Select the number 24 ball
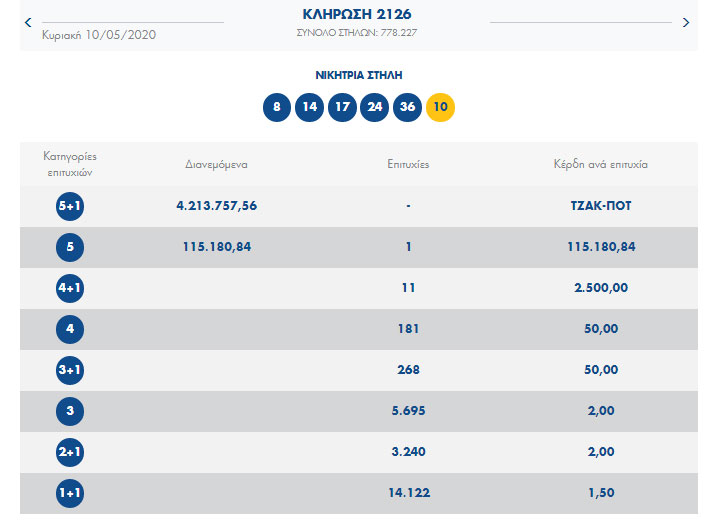The width and height of the screenshot is (705, 531). [374, 108]
